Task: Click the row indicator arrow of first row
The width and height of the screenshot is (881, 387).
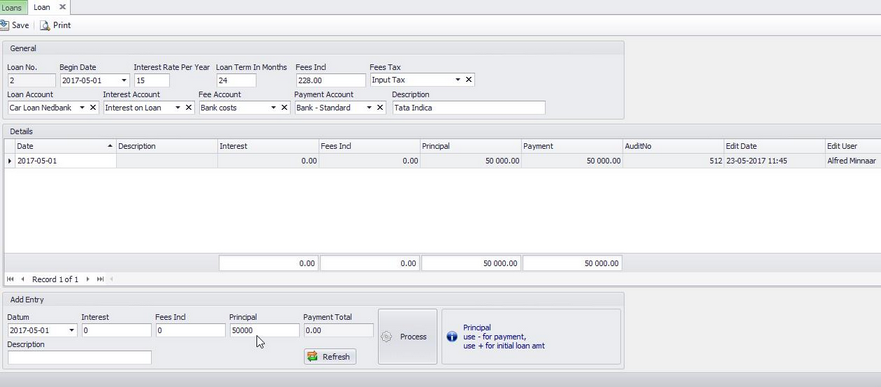Action: [x=9, y=161]
